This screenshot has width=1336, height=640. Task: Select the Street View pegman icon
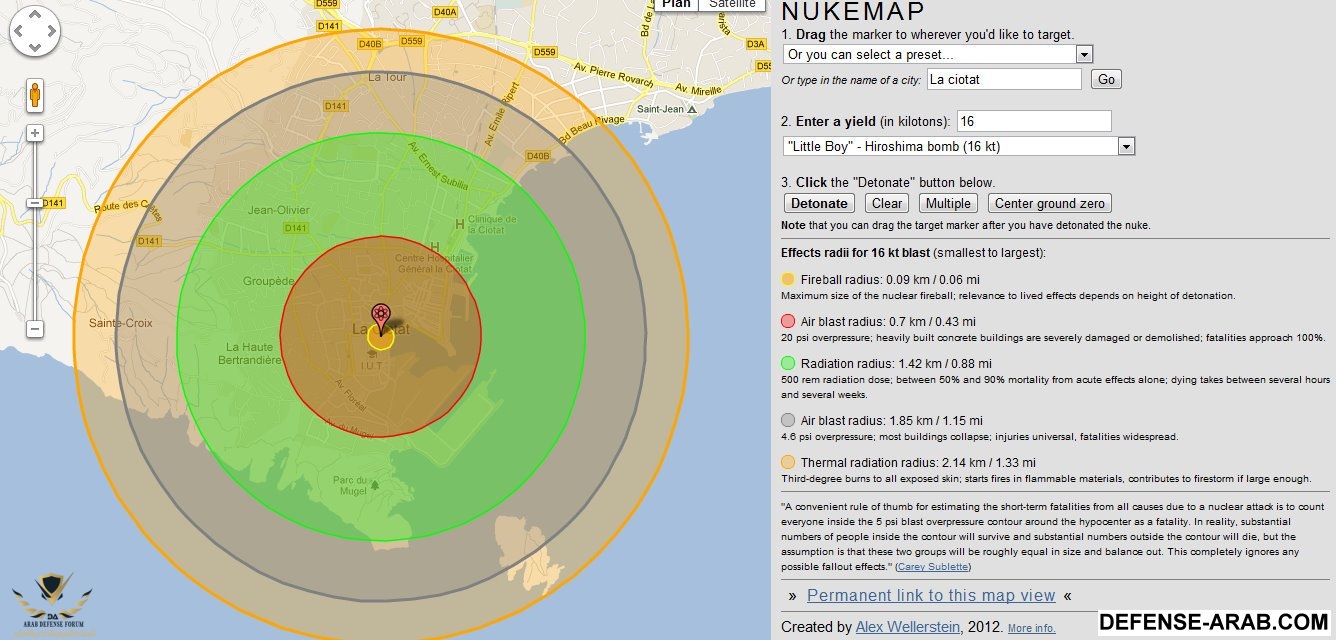pyautogui.click(x=35, y=96)
